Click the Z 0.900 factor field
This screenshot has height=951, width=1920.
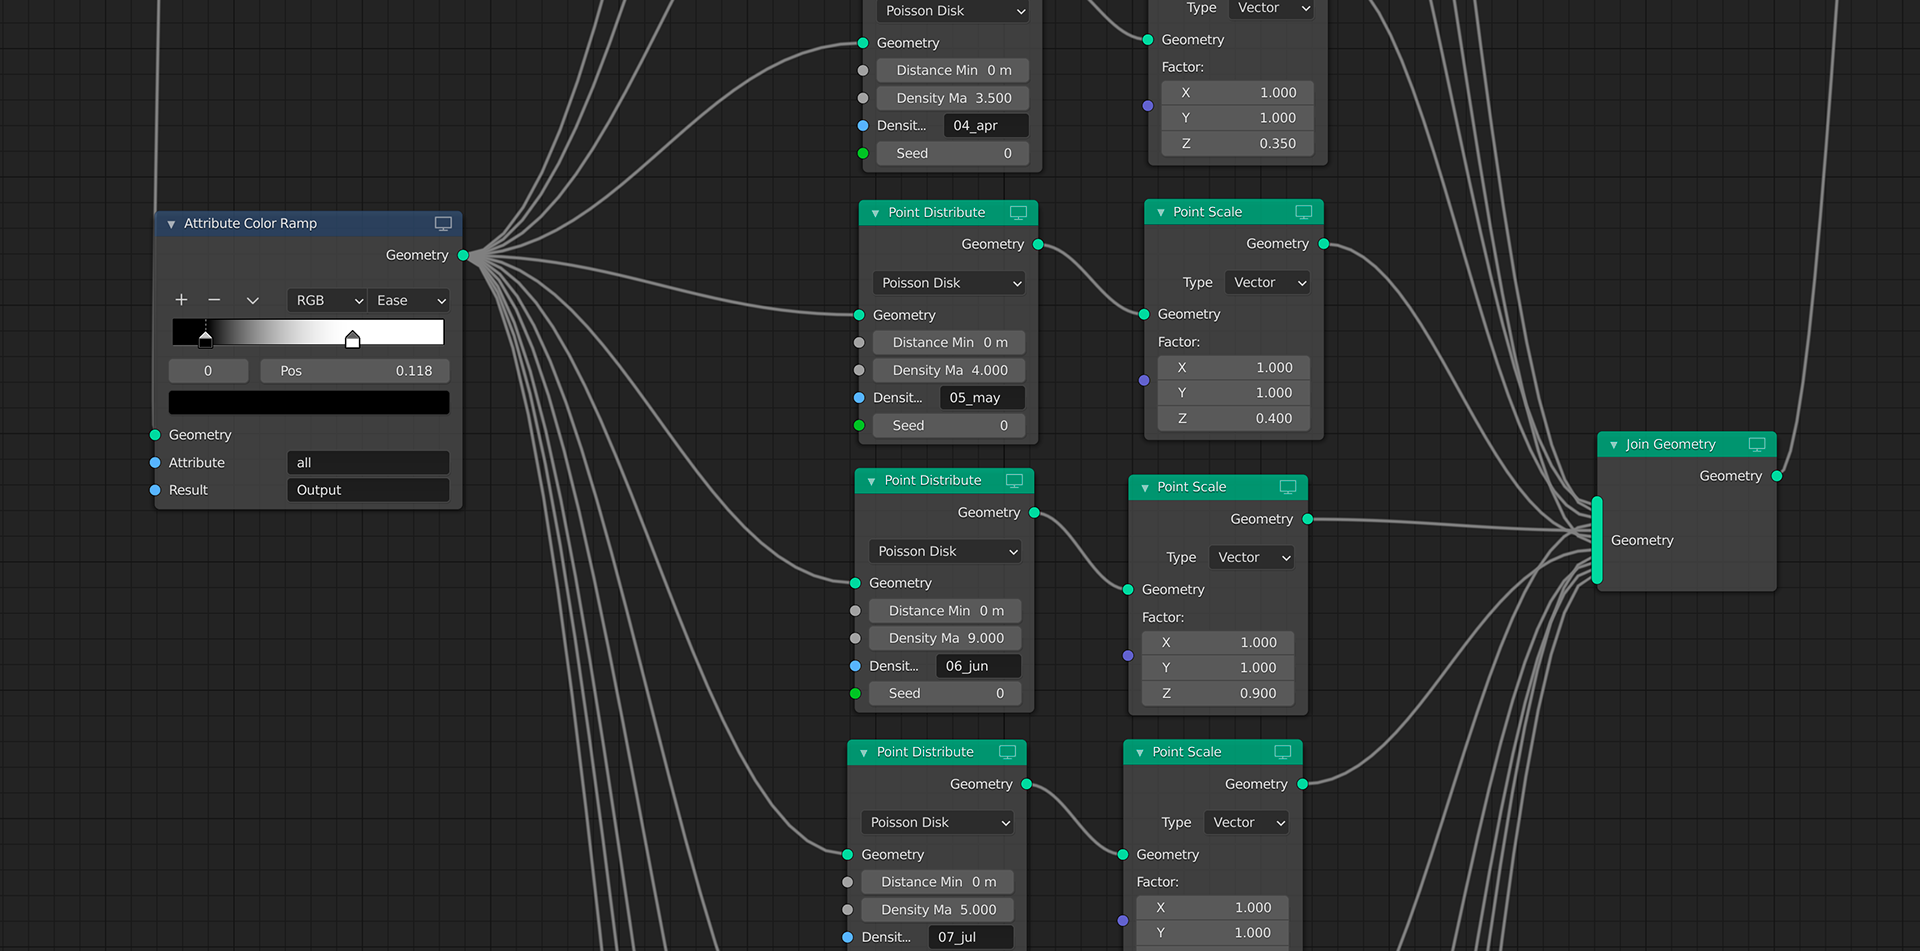pos(1218,694)
